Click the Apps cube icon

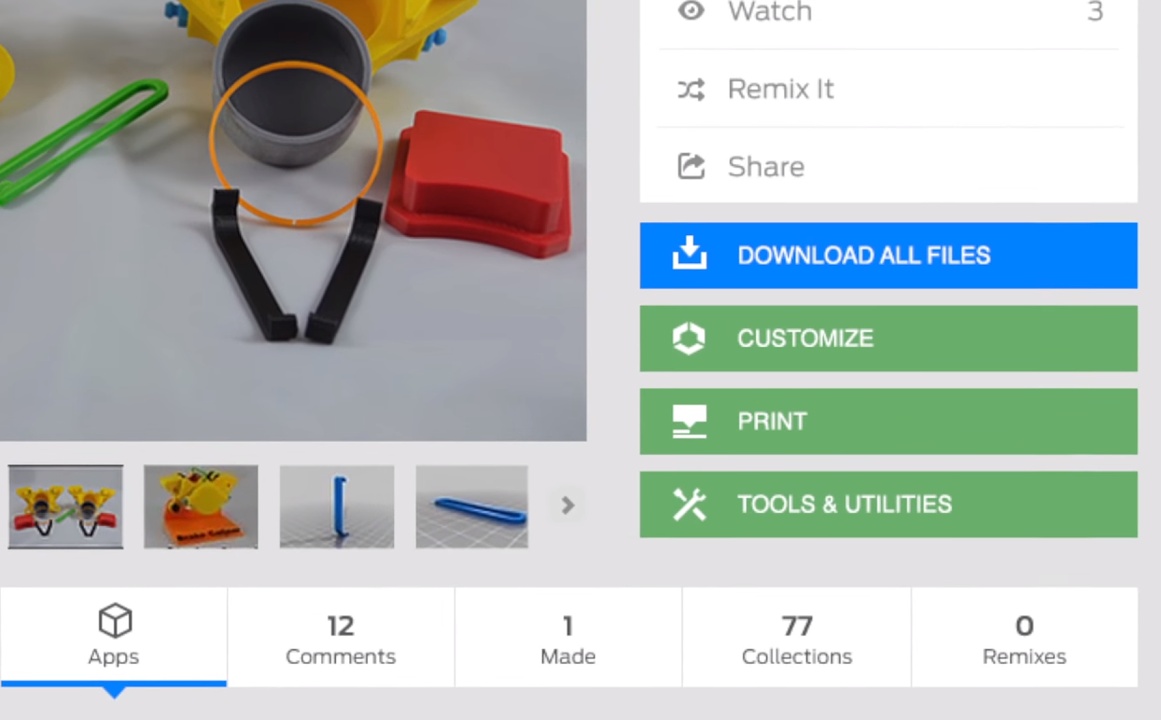(115, 621)
